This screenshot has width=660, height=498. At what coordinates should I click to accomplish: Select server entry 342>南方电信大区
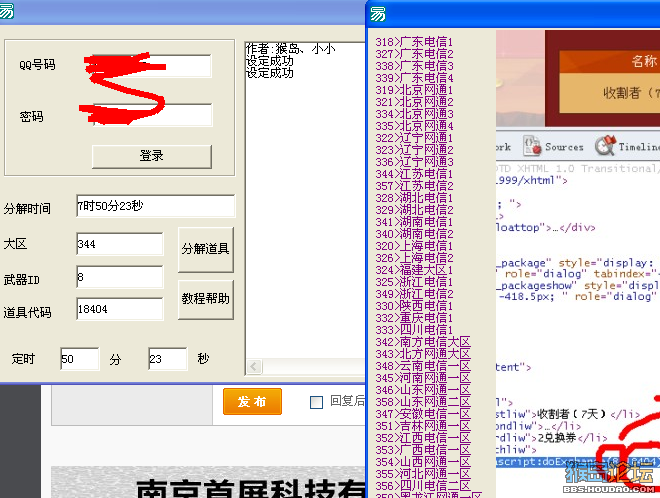tap(423, 342)
